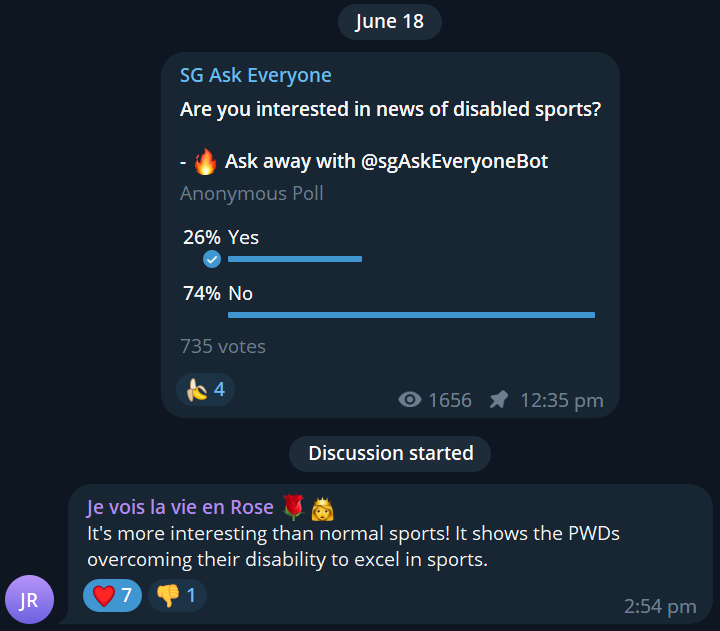This screenshot has height=631, width=720.
Task: Click the pinned message pin icon
Action: pyautogui.click(x=499, y=400)
